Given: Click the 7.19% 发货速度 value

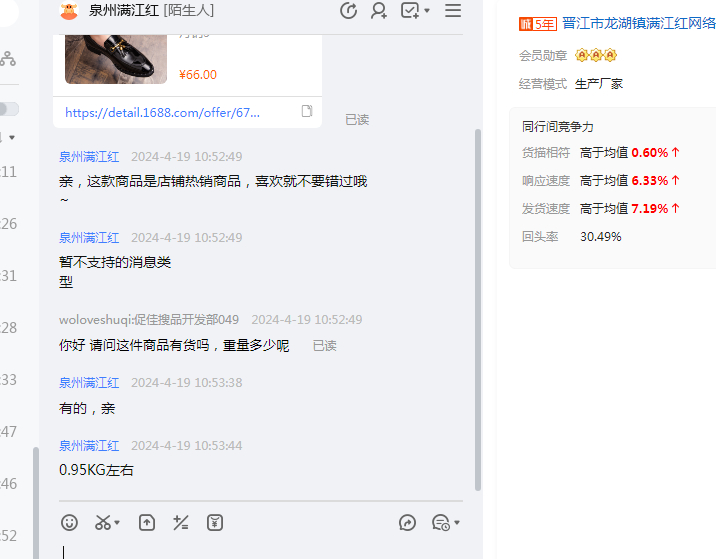Looking at the screenshot, I should coord(650,209).
